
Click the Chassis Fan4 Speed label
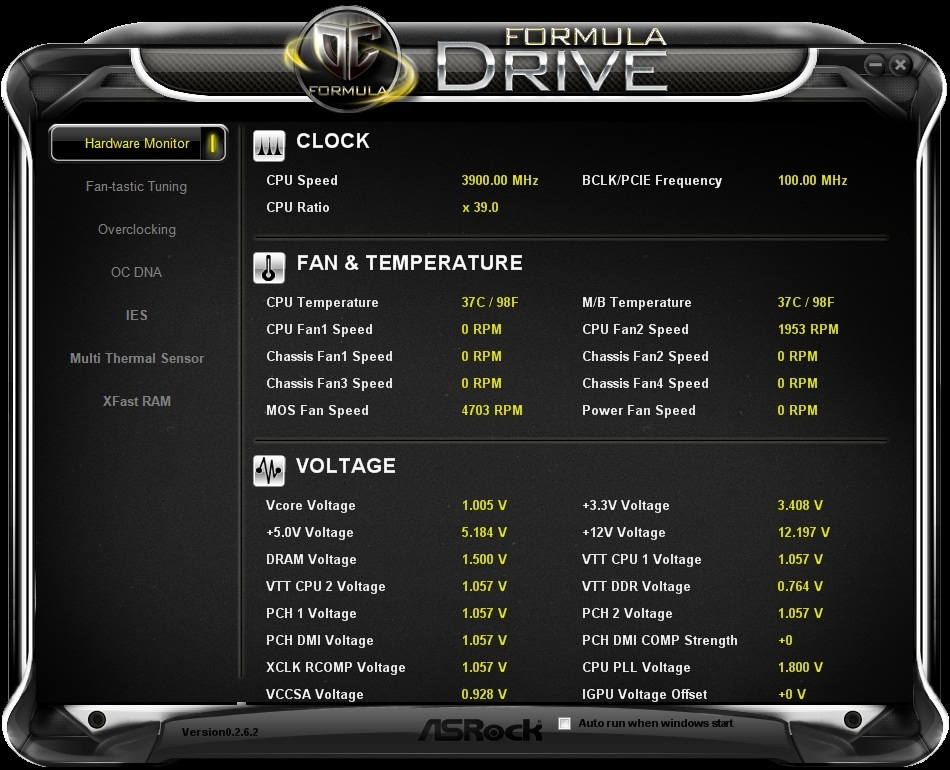click(x=645, y=383)
